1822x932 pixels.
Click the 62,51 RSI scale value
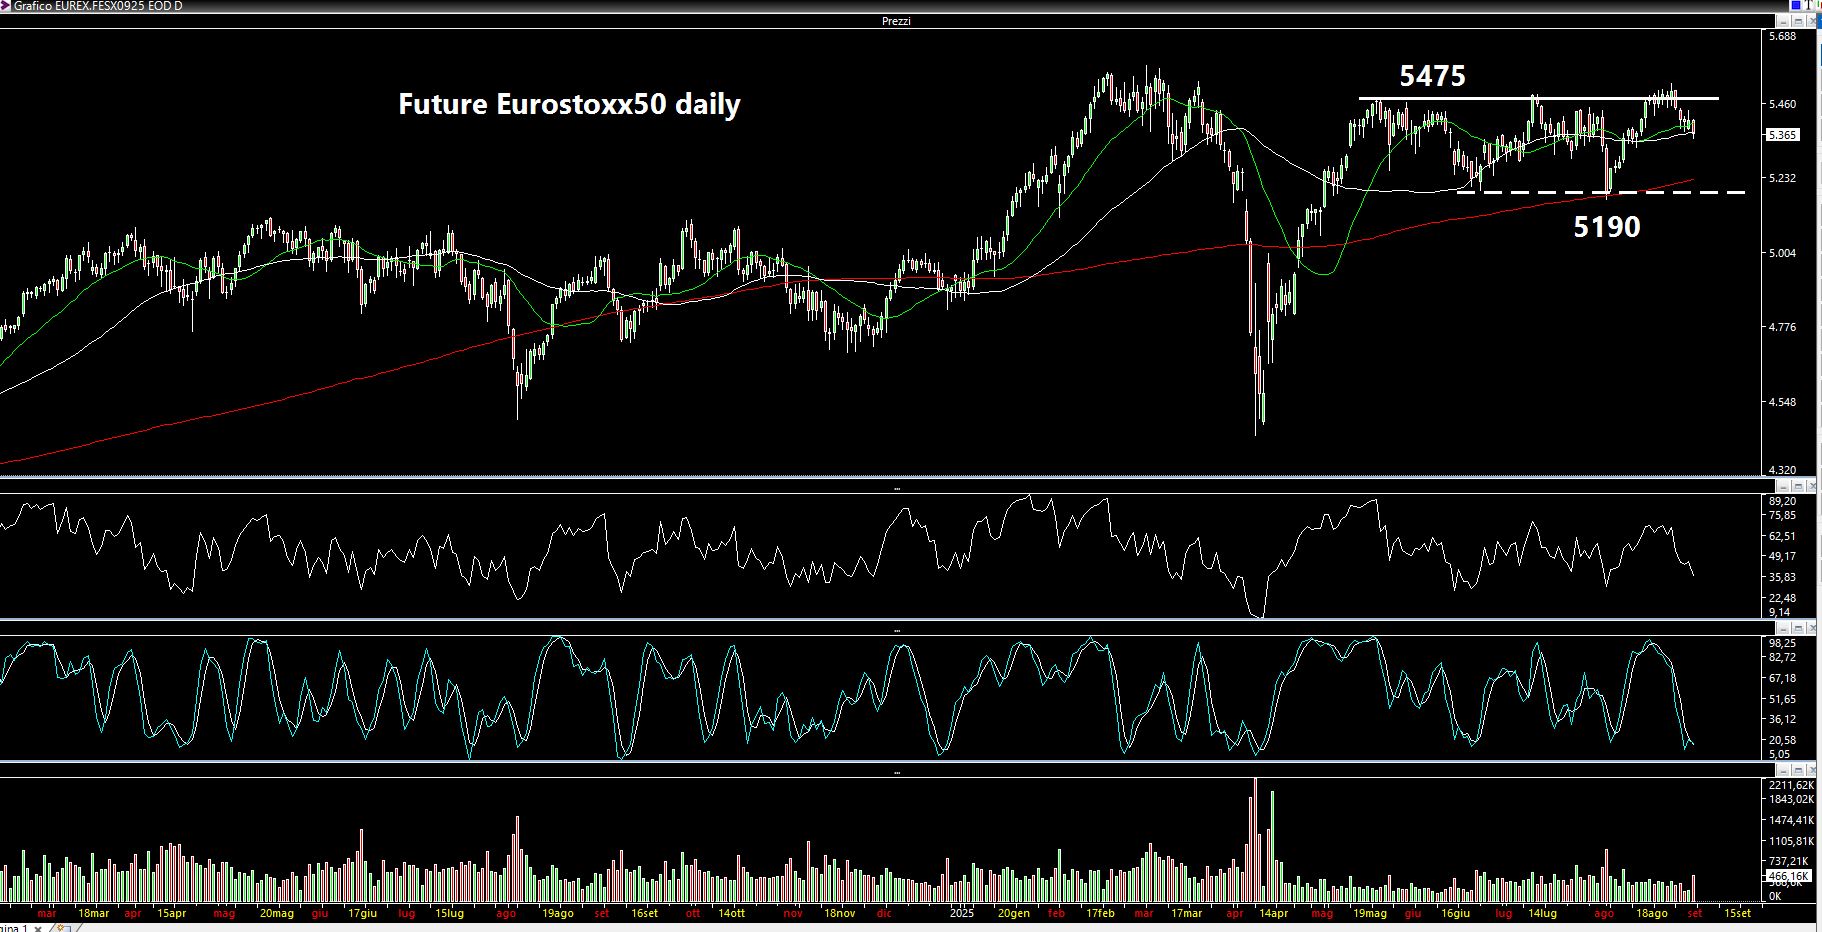tap(1782, 536)
